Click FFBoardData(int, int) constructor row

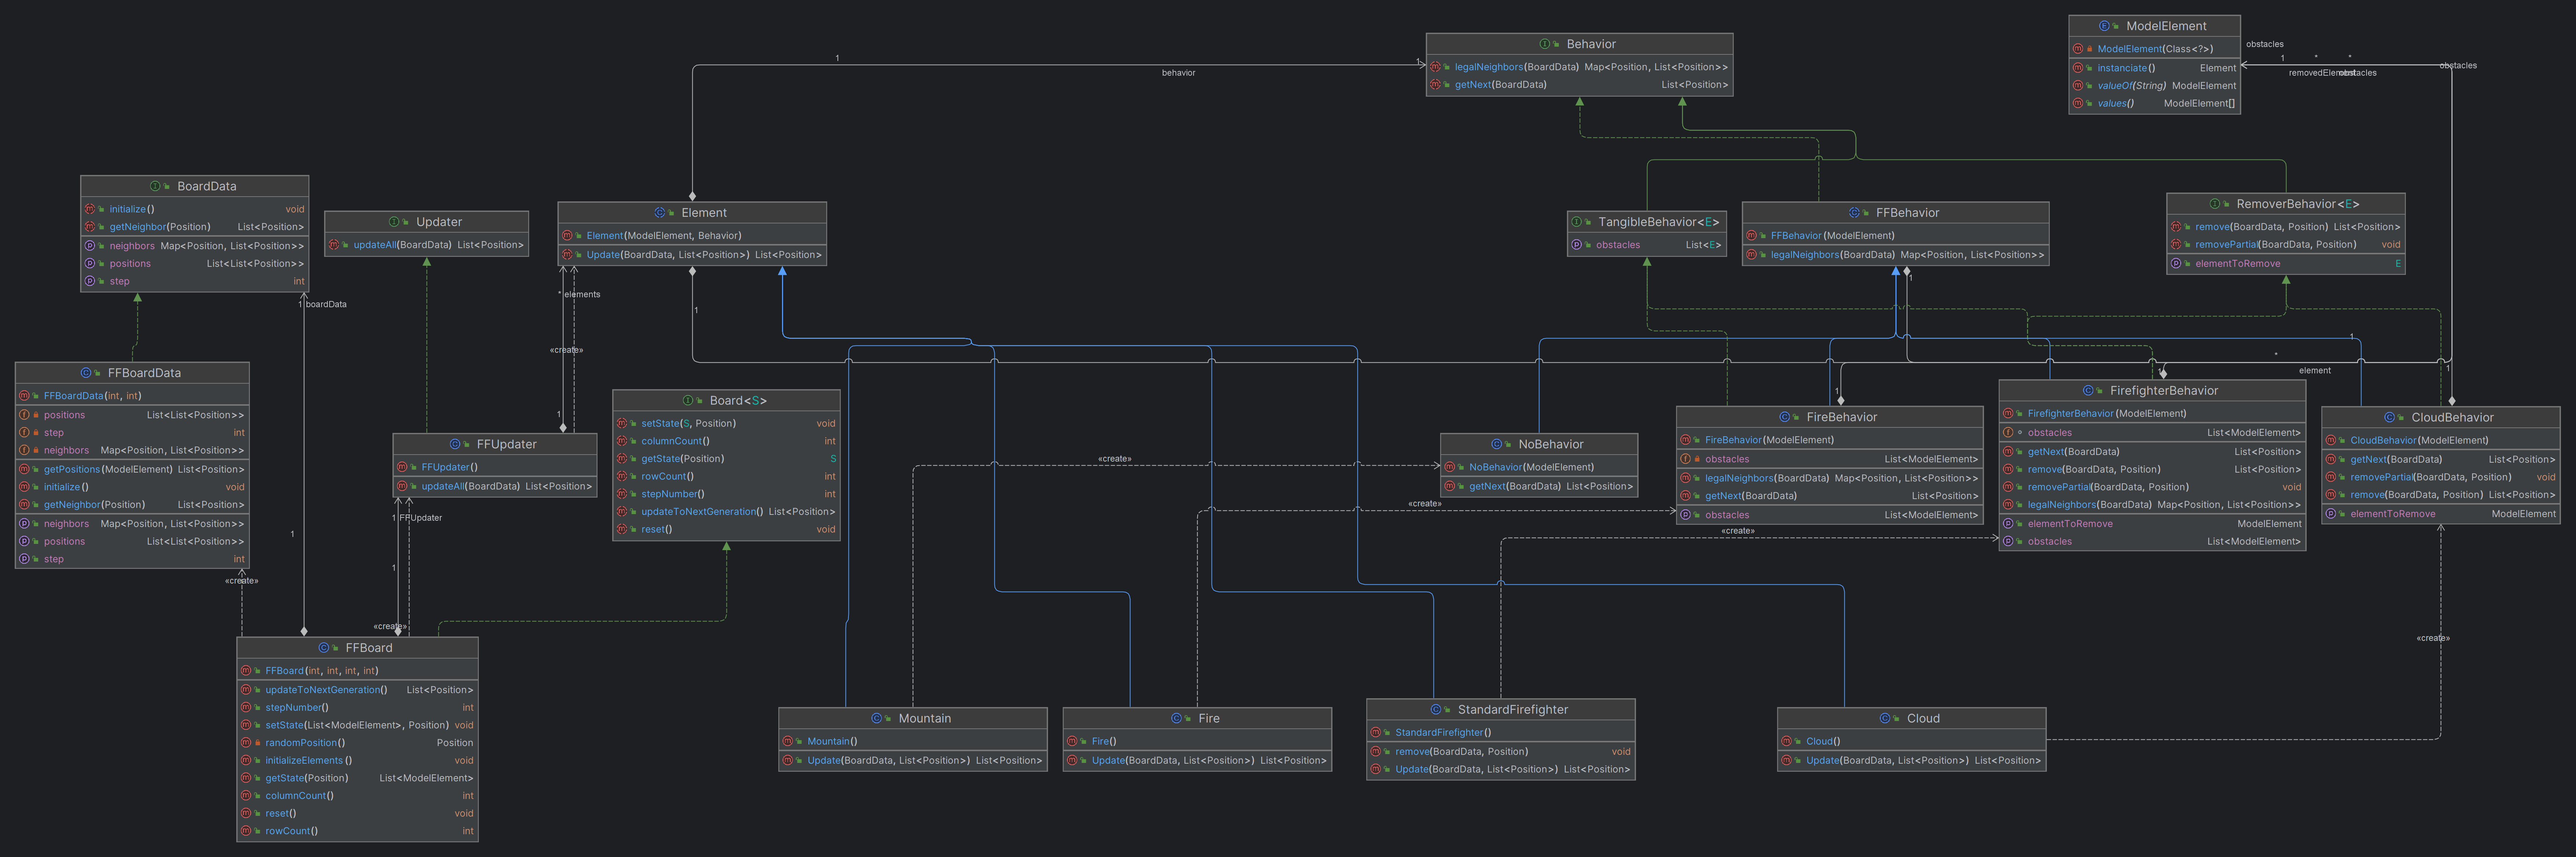point(132,396)
